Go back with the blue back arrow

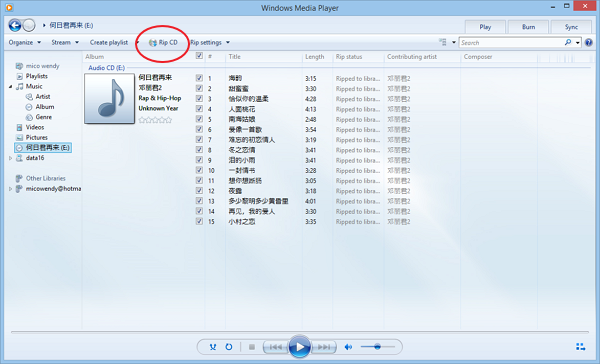[15, 25]
